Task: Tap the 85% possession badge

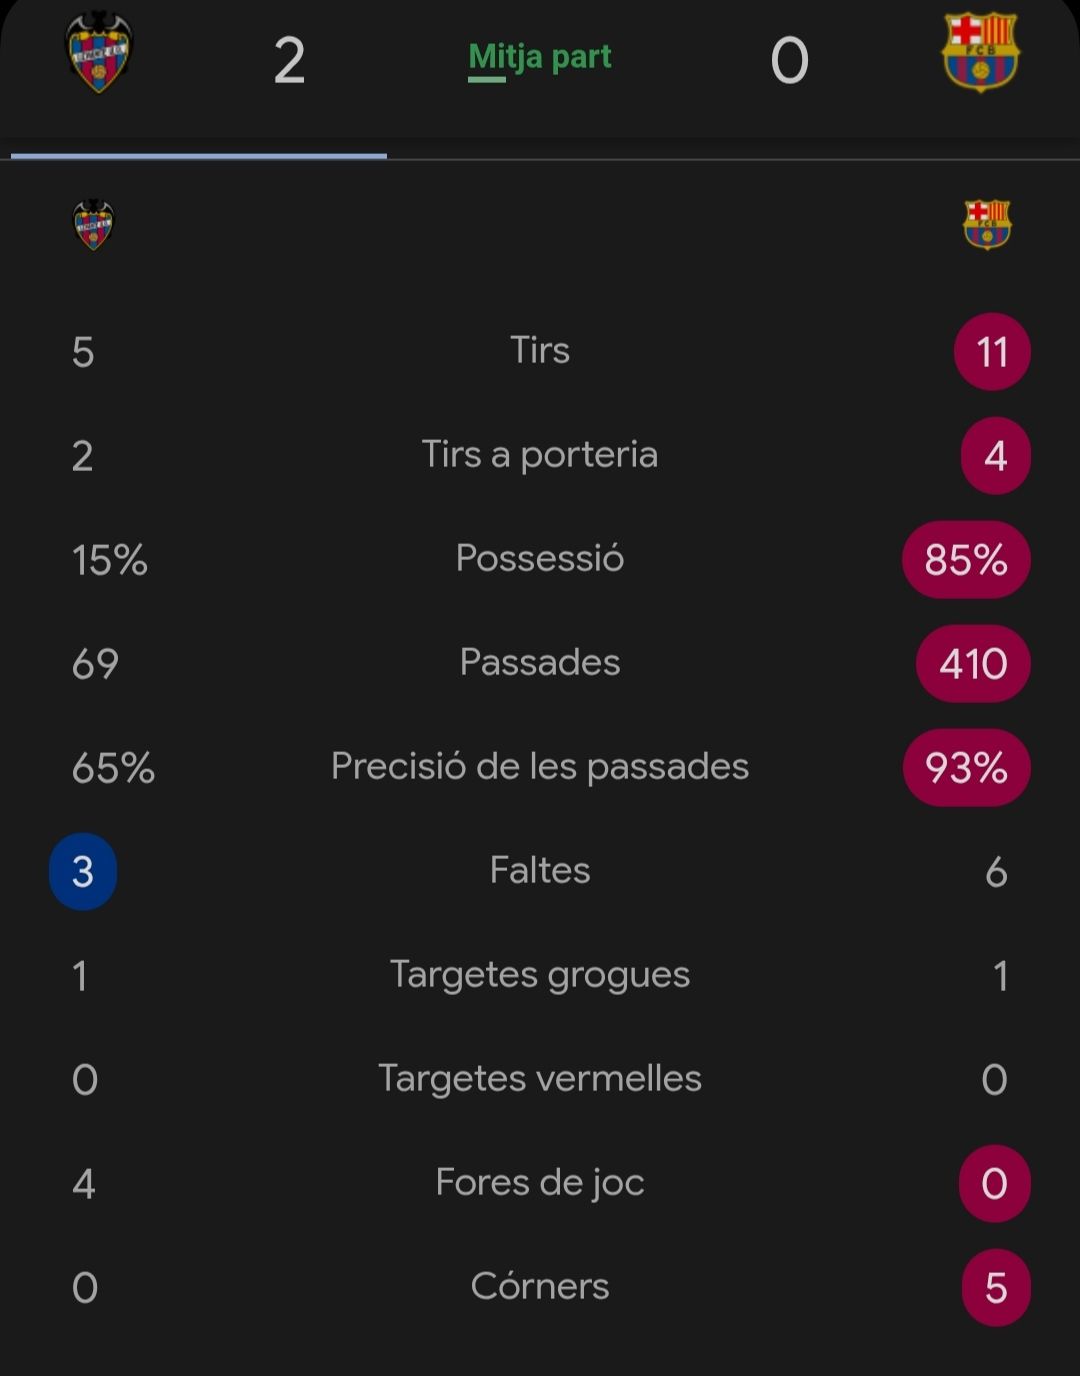Action: click(x=966, y=560)
